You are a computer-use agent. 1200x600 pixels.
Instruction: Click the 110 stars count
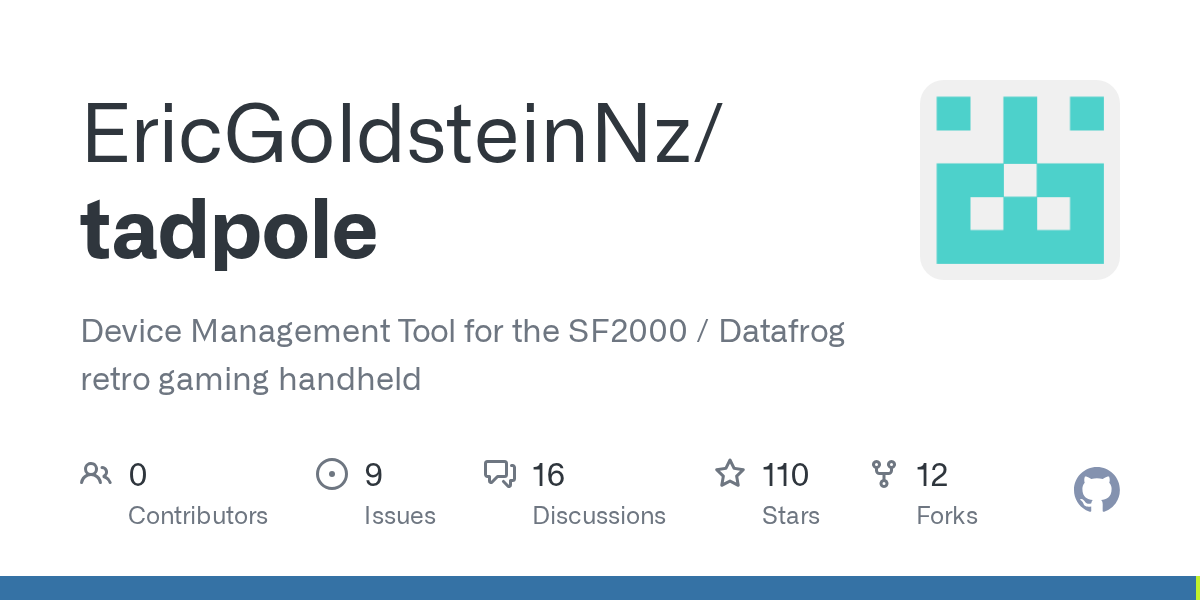click(785, 475)
